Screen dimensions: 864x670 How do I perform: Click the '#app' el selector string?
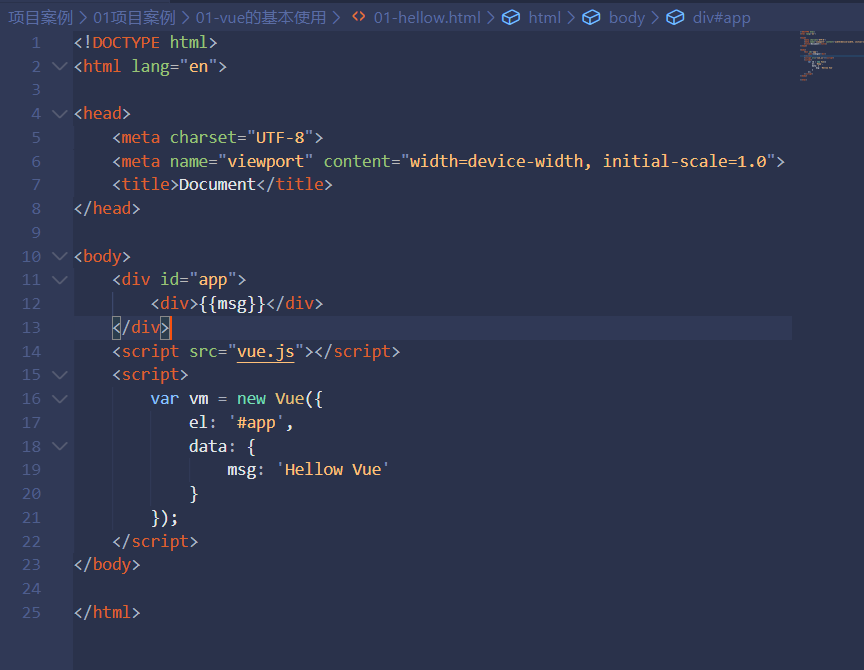[x=256, y=422]
